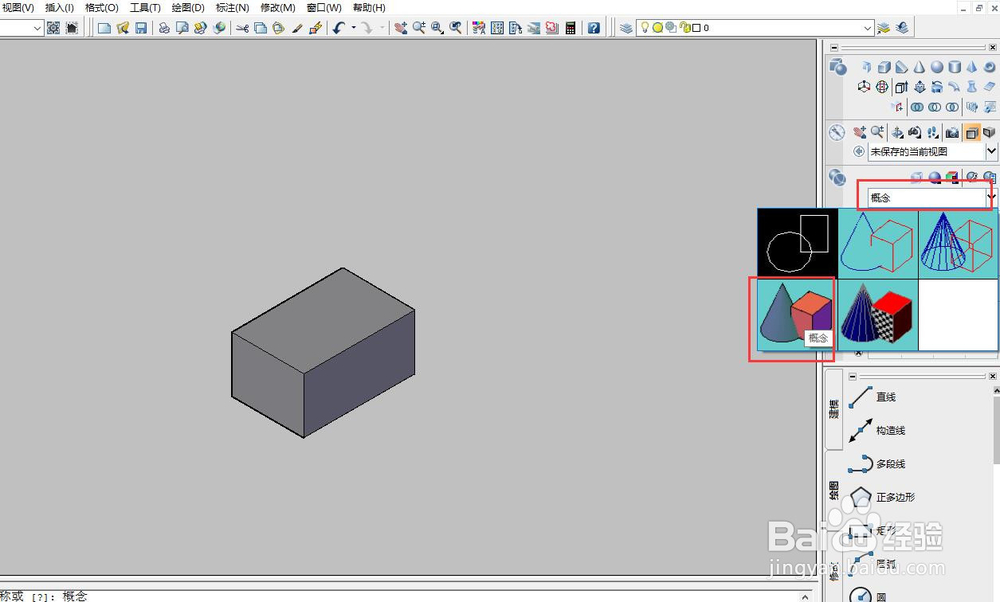The height and width of the screenshot is (602, 1000).
Task: Select the Cone solid tool
Action: pyautogui.click(x=919, y=67)
